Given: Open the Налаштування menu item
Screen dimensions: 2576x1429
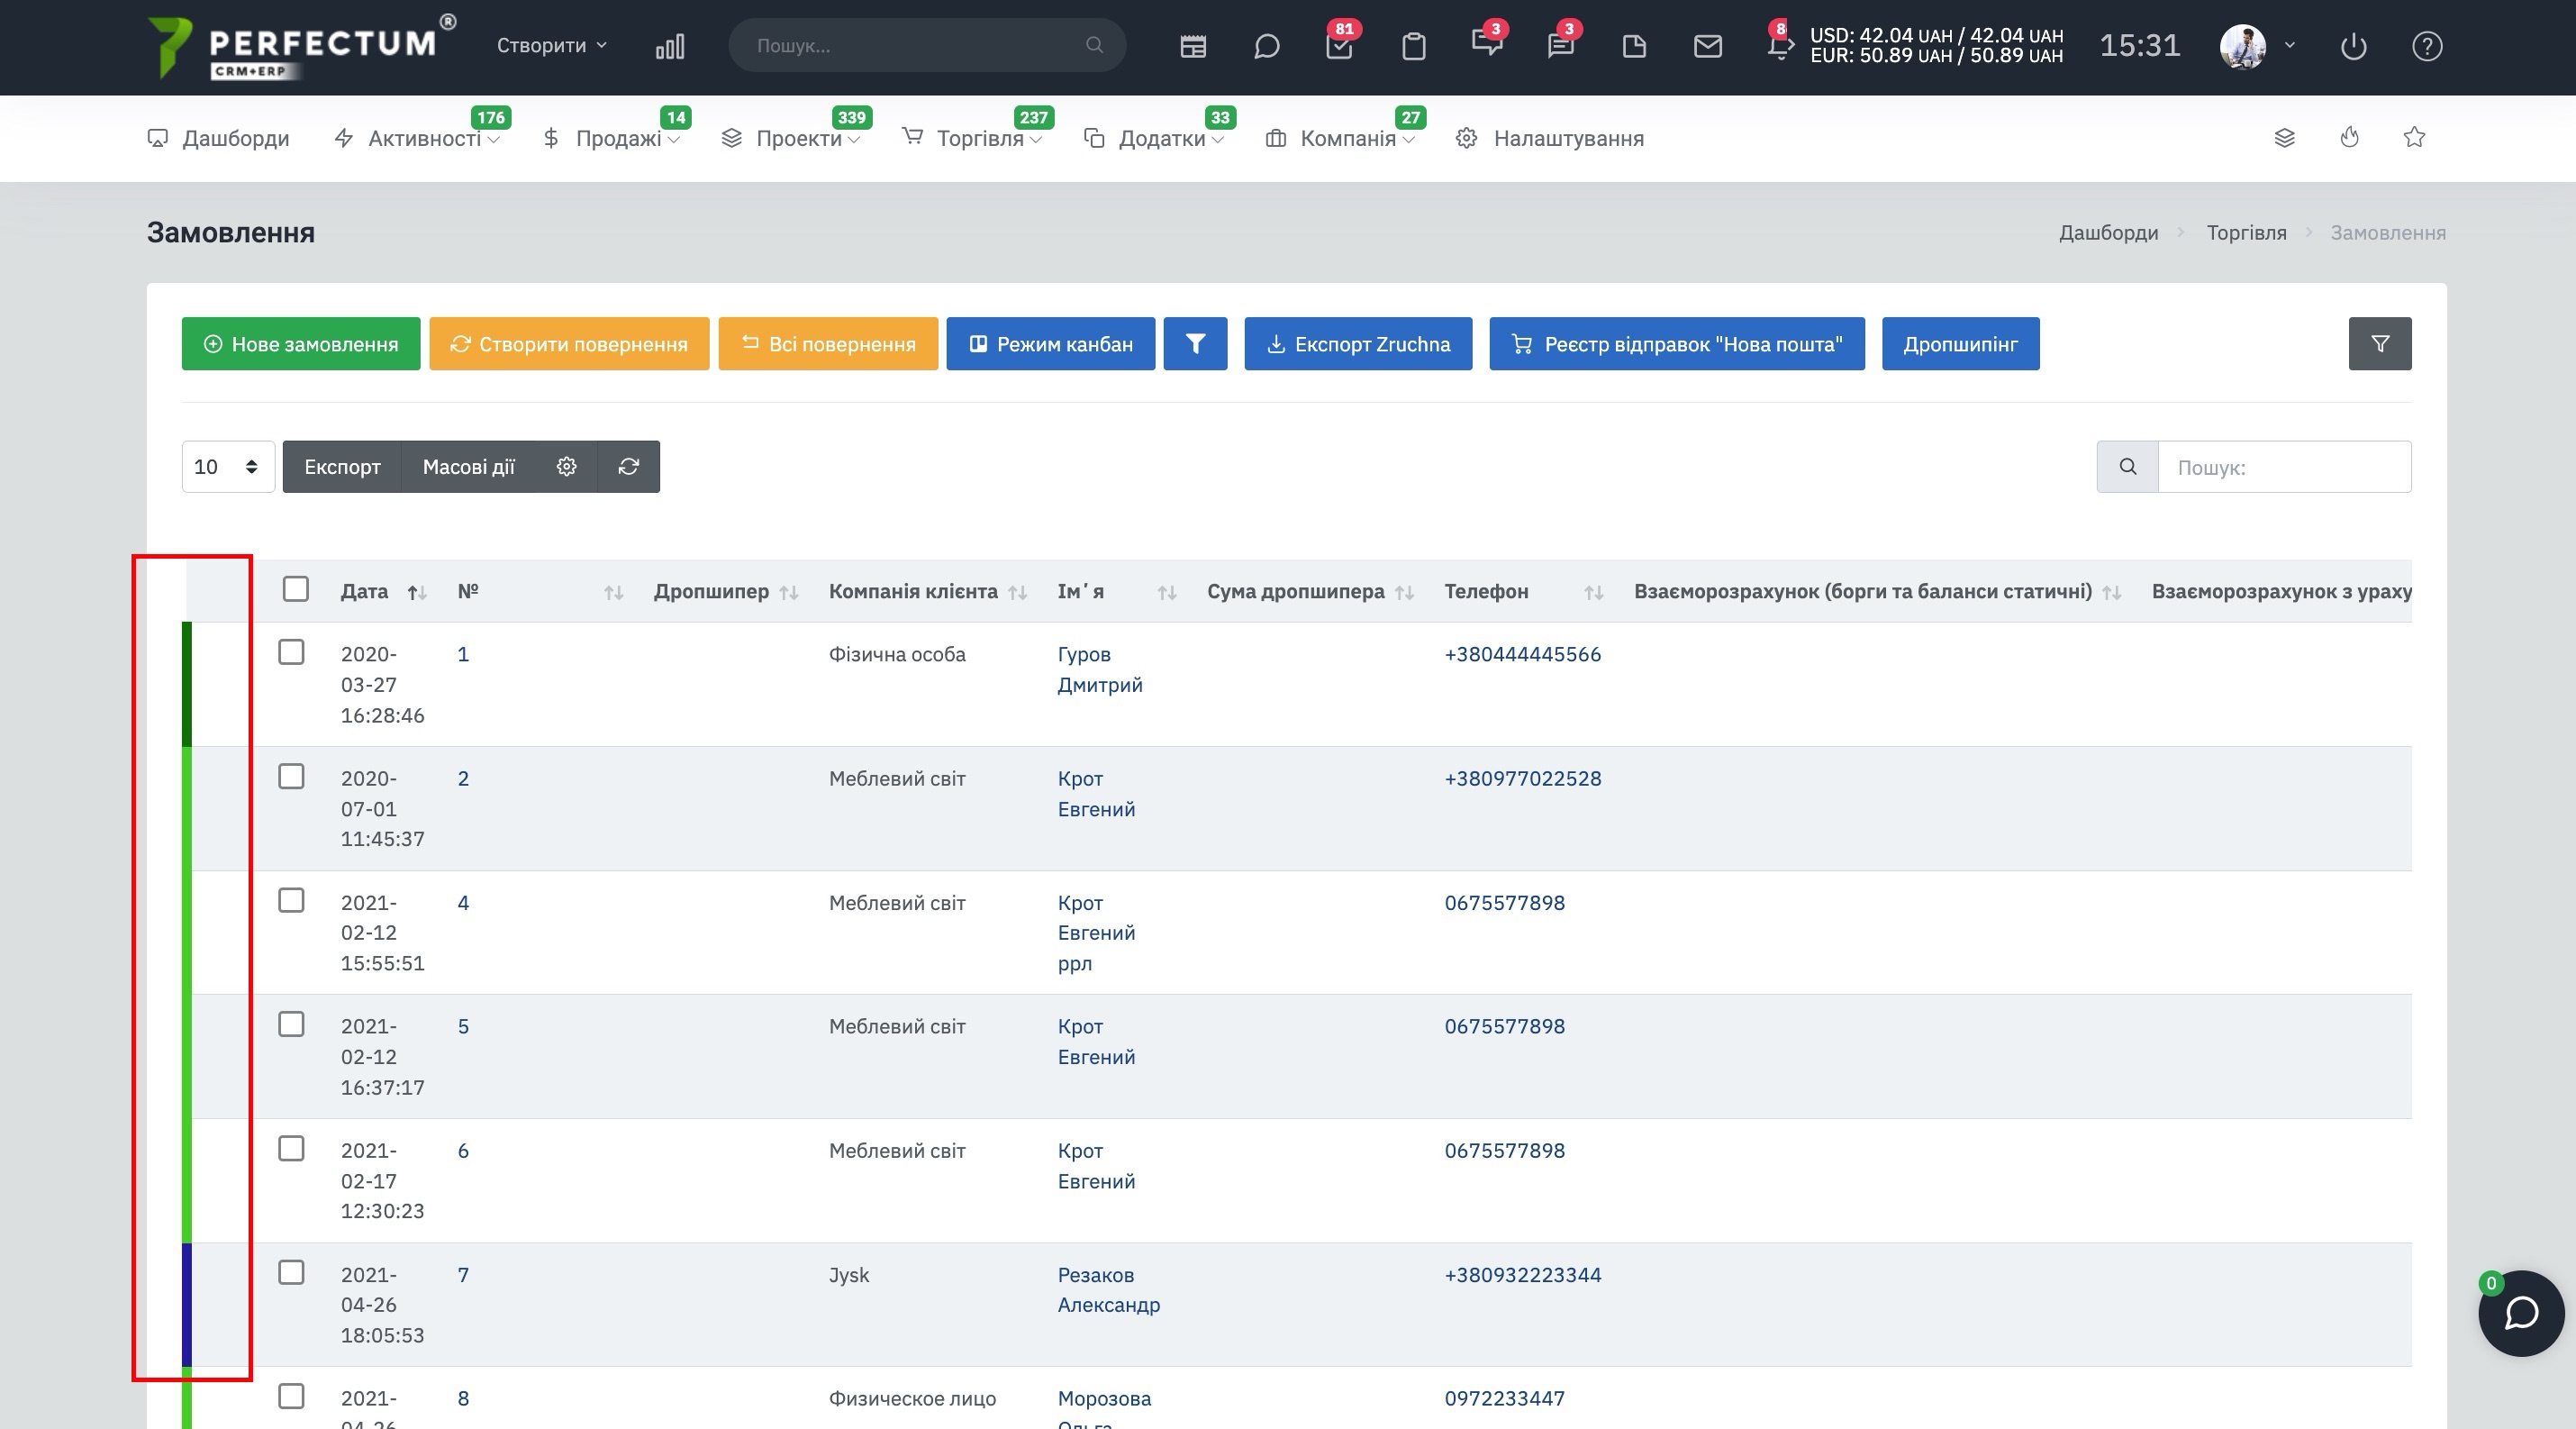Looking at the screenshot, I should click(1550, 138).
